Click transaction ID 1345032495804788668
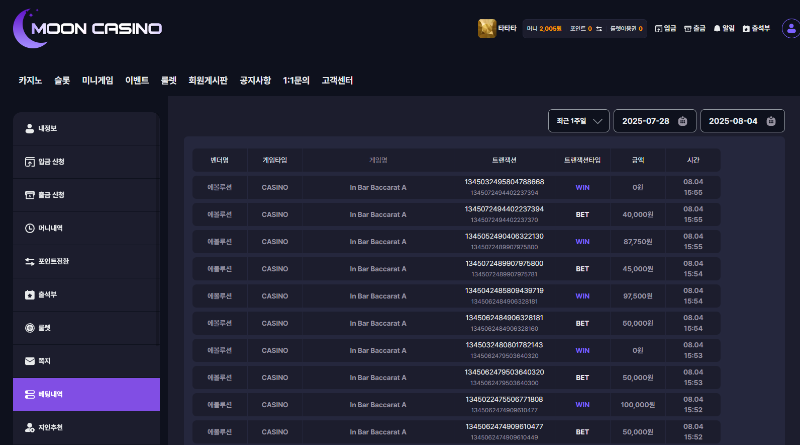This screenshot has height=445, width=800. point(504,182)
